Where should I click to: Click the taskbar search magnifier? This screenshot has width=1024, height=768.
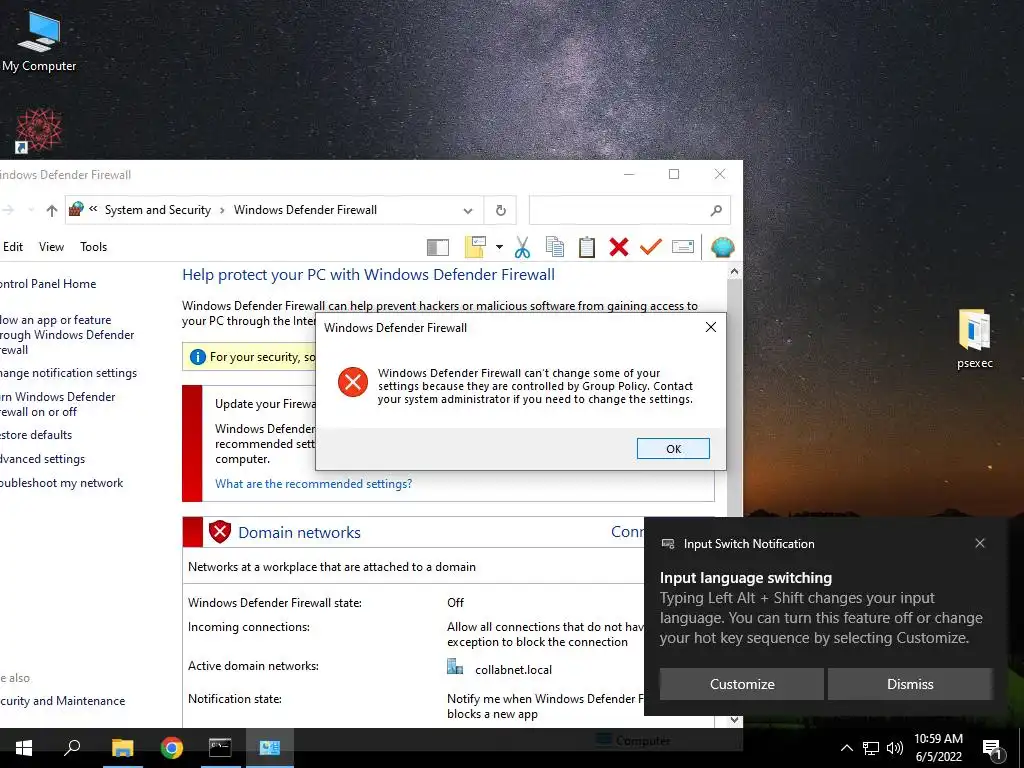coord(72,748)
